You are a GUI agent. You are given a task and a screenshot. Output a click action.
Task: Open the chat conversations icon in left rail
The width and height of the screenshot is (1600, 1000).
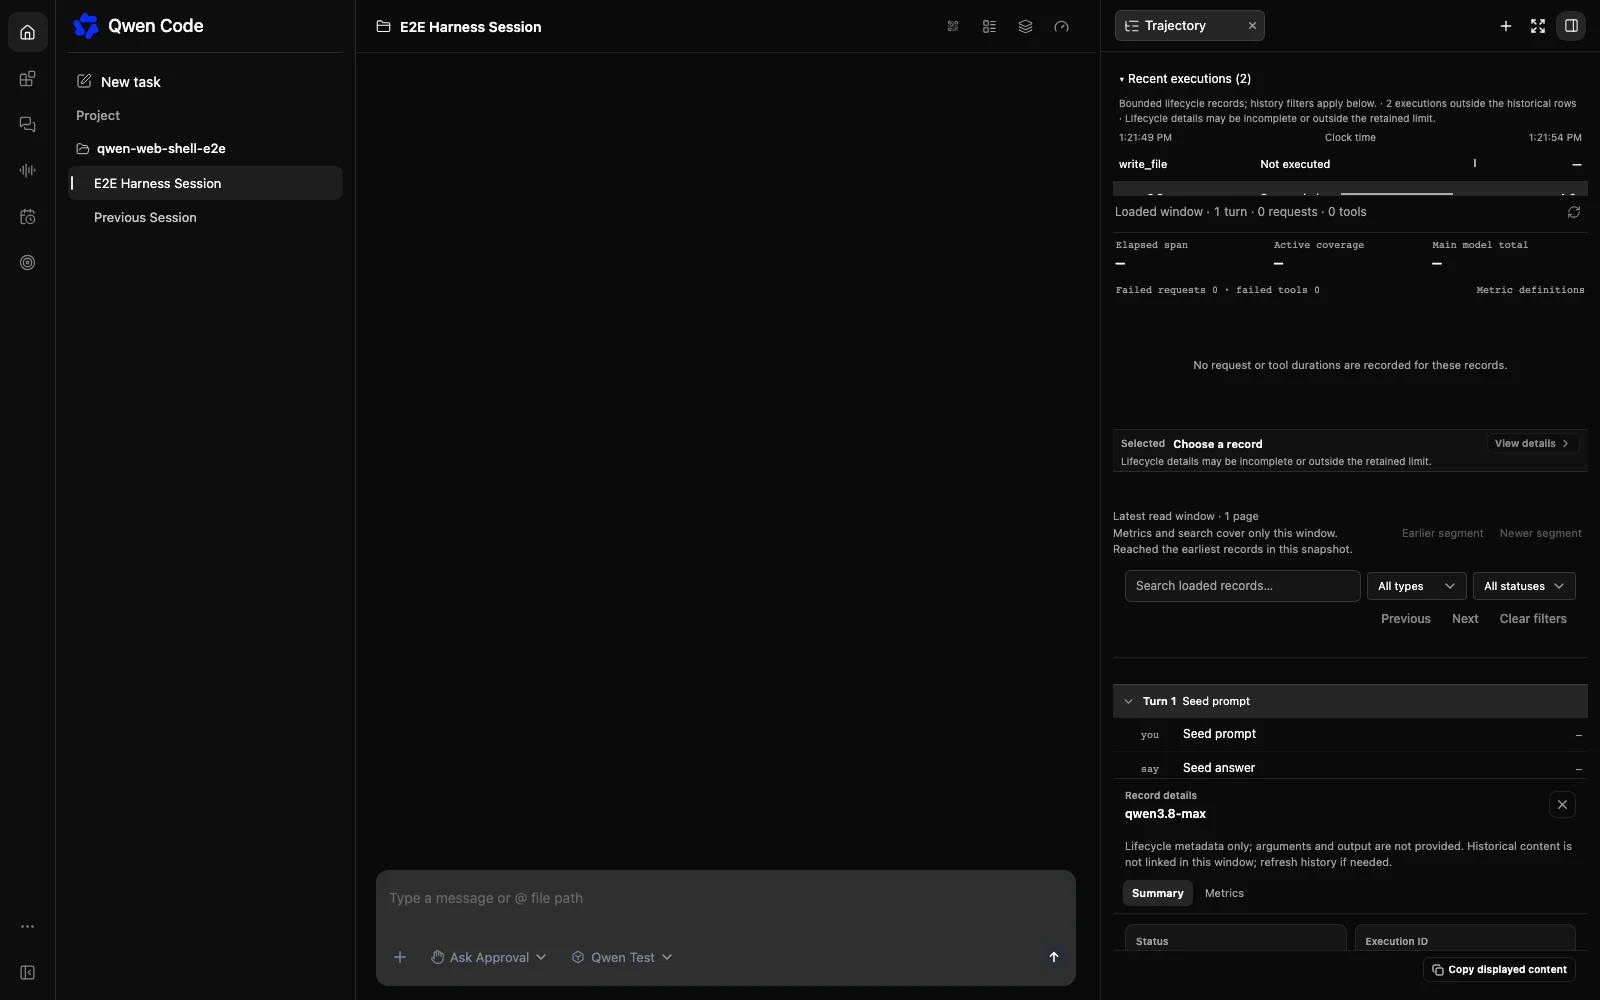(x=27, y=125)
